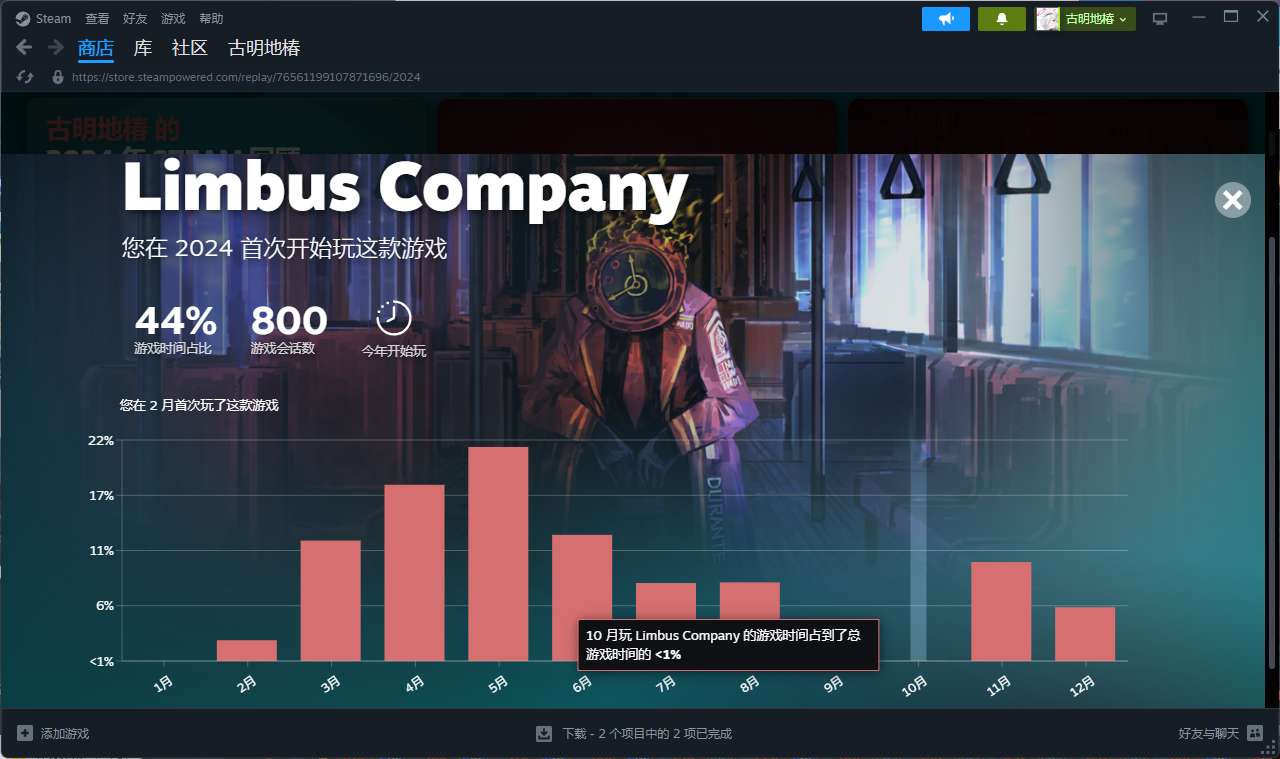1280x759 pixels.
Task: Switch to the 社区 tab
Action: (190, 48)
